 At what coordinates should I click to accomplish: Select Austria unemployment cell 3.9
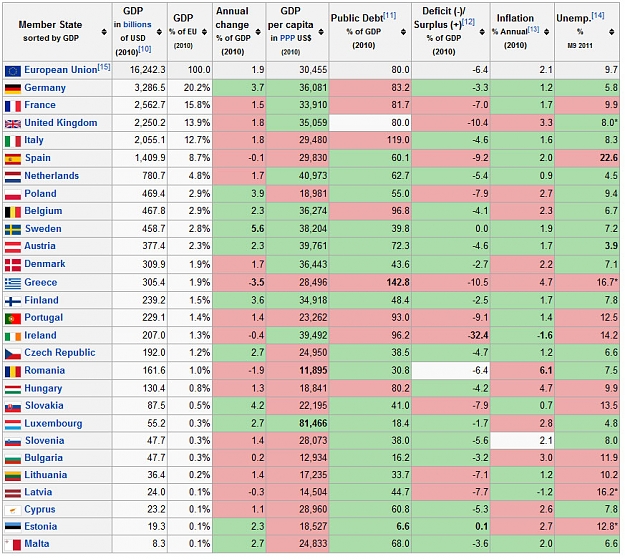(x=587, y=246)
